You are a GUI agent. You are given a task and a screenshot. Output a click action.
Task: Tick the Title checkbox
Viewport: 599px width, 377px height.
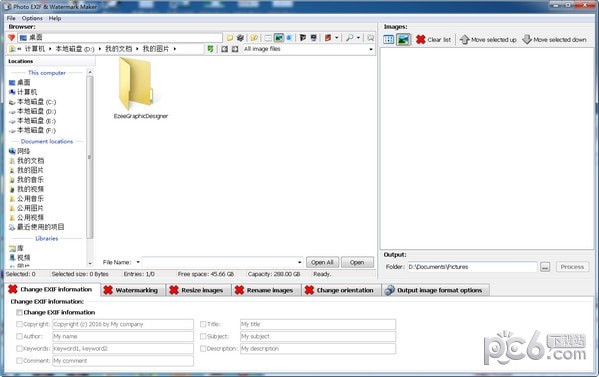(x=203, y=324)
